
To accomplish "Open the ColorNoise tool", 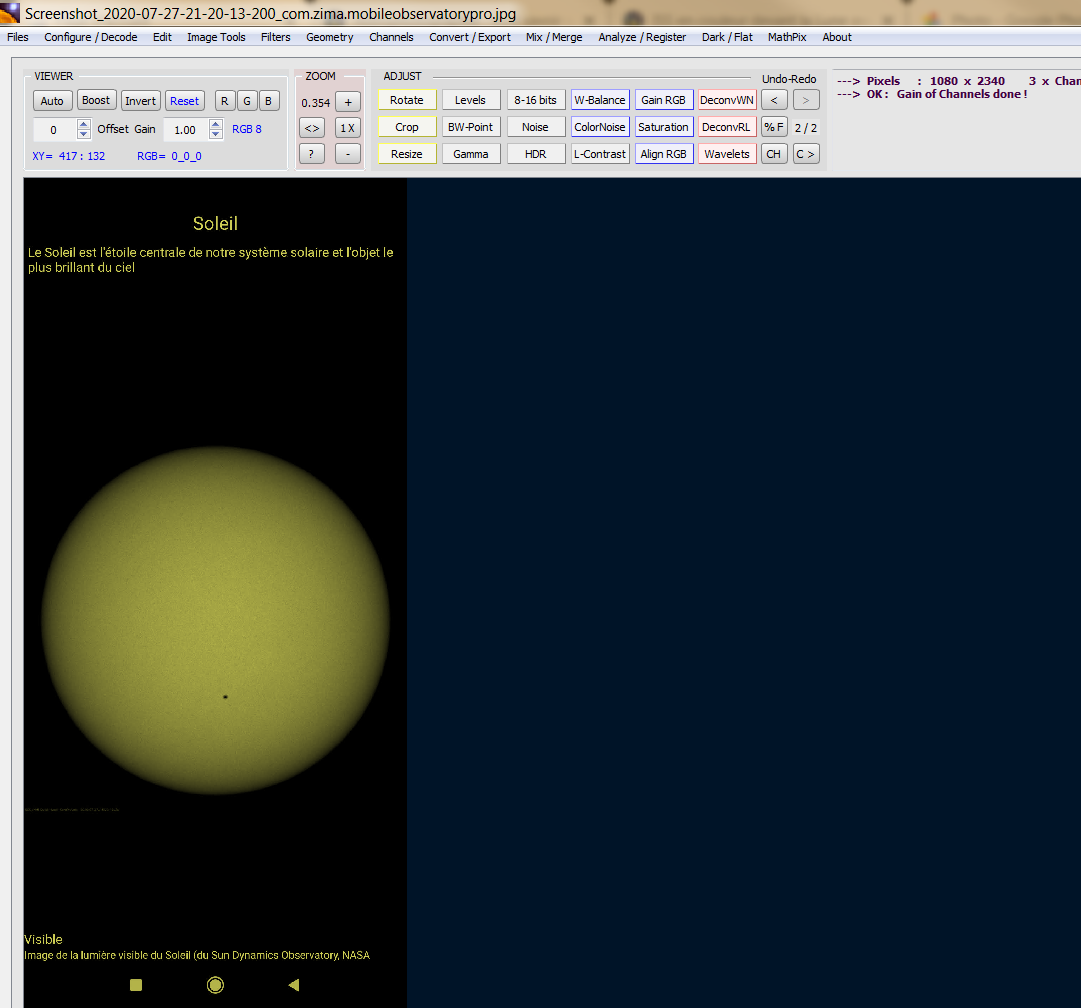I will (x=600, y=127).
